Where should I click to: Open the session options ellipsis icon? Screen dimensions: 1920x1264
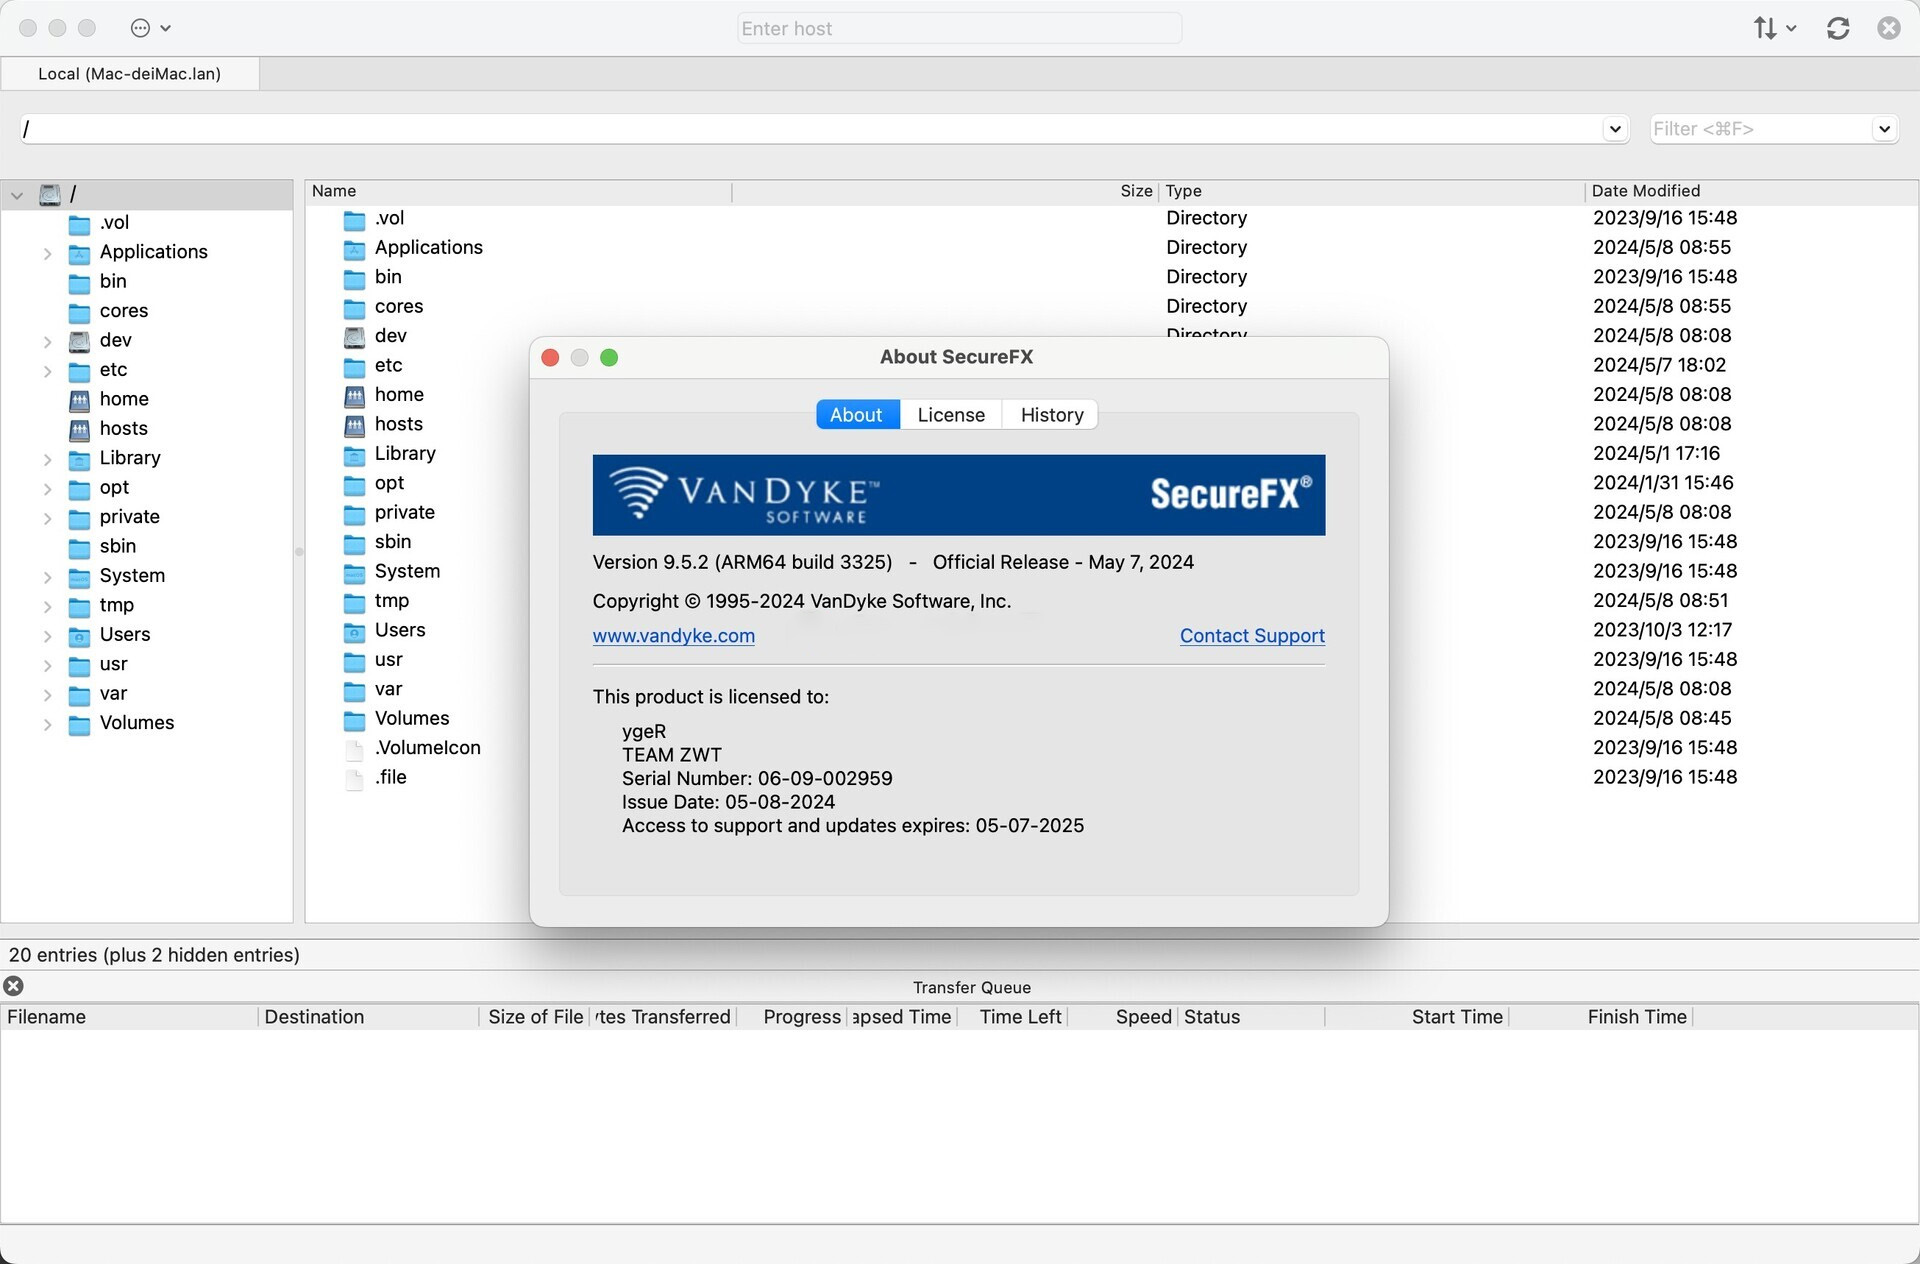[141, 28]
